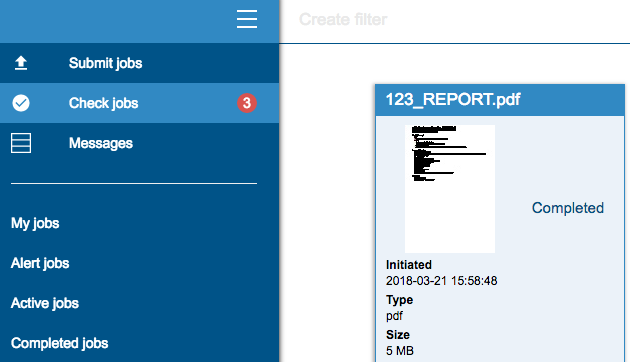Show My jobs filter

[35, 223]
